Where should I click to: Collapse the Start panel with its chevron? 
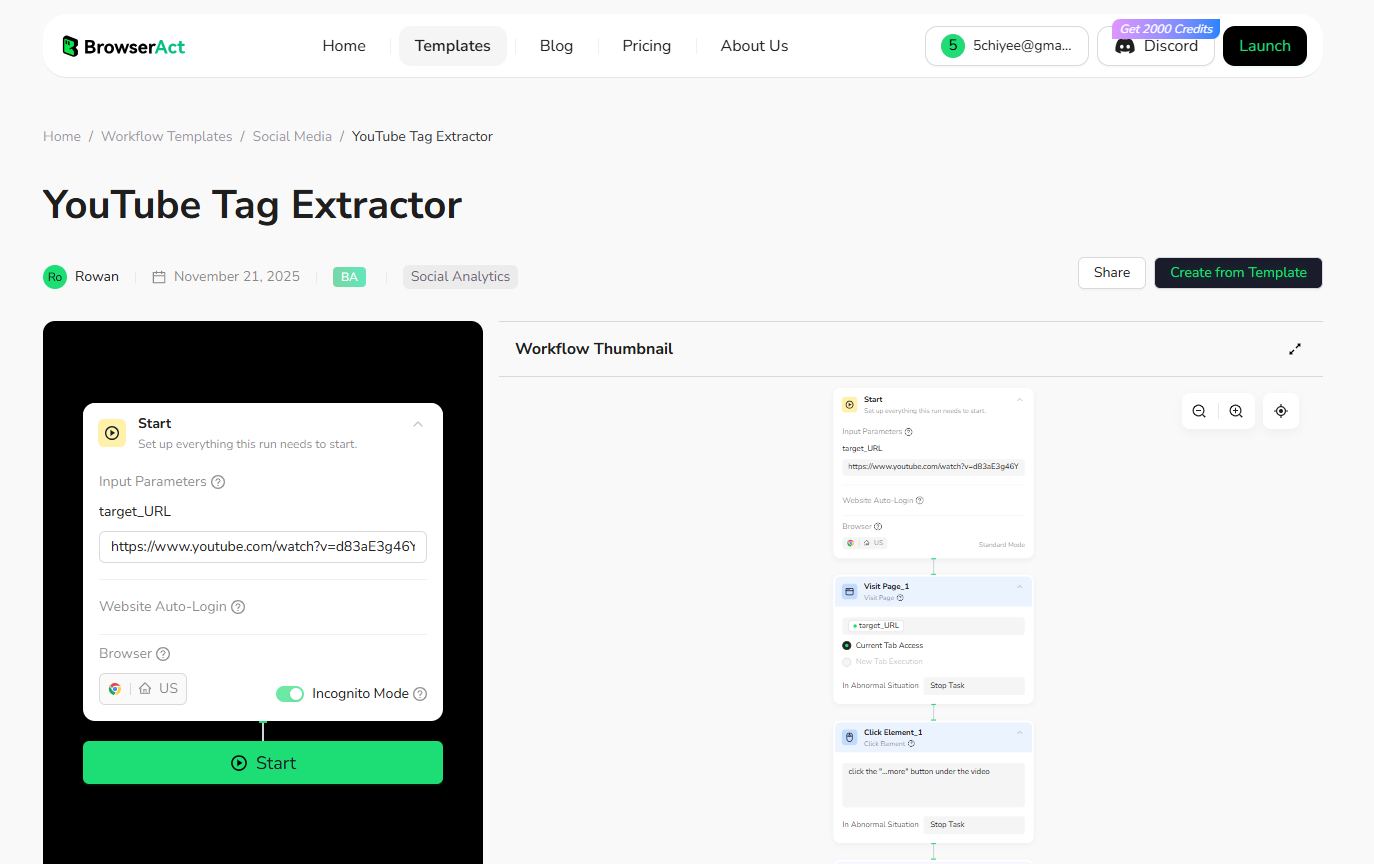[418, 423]
